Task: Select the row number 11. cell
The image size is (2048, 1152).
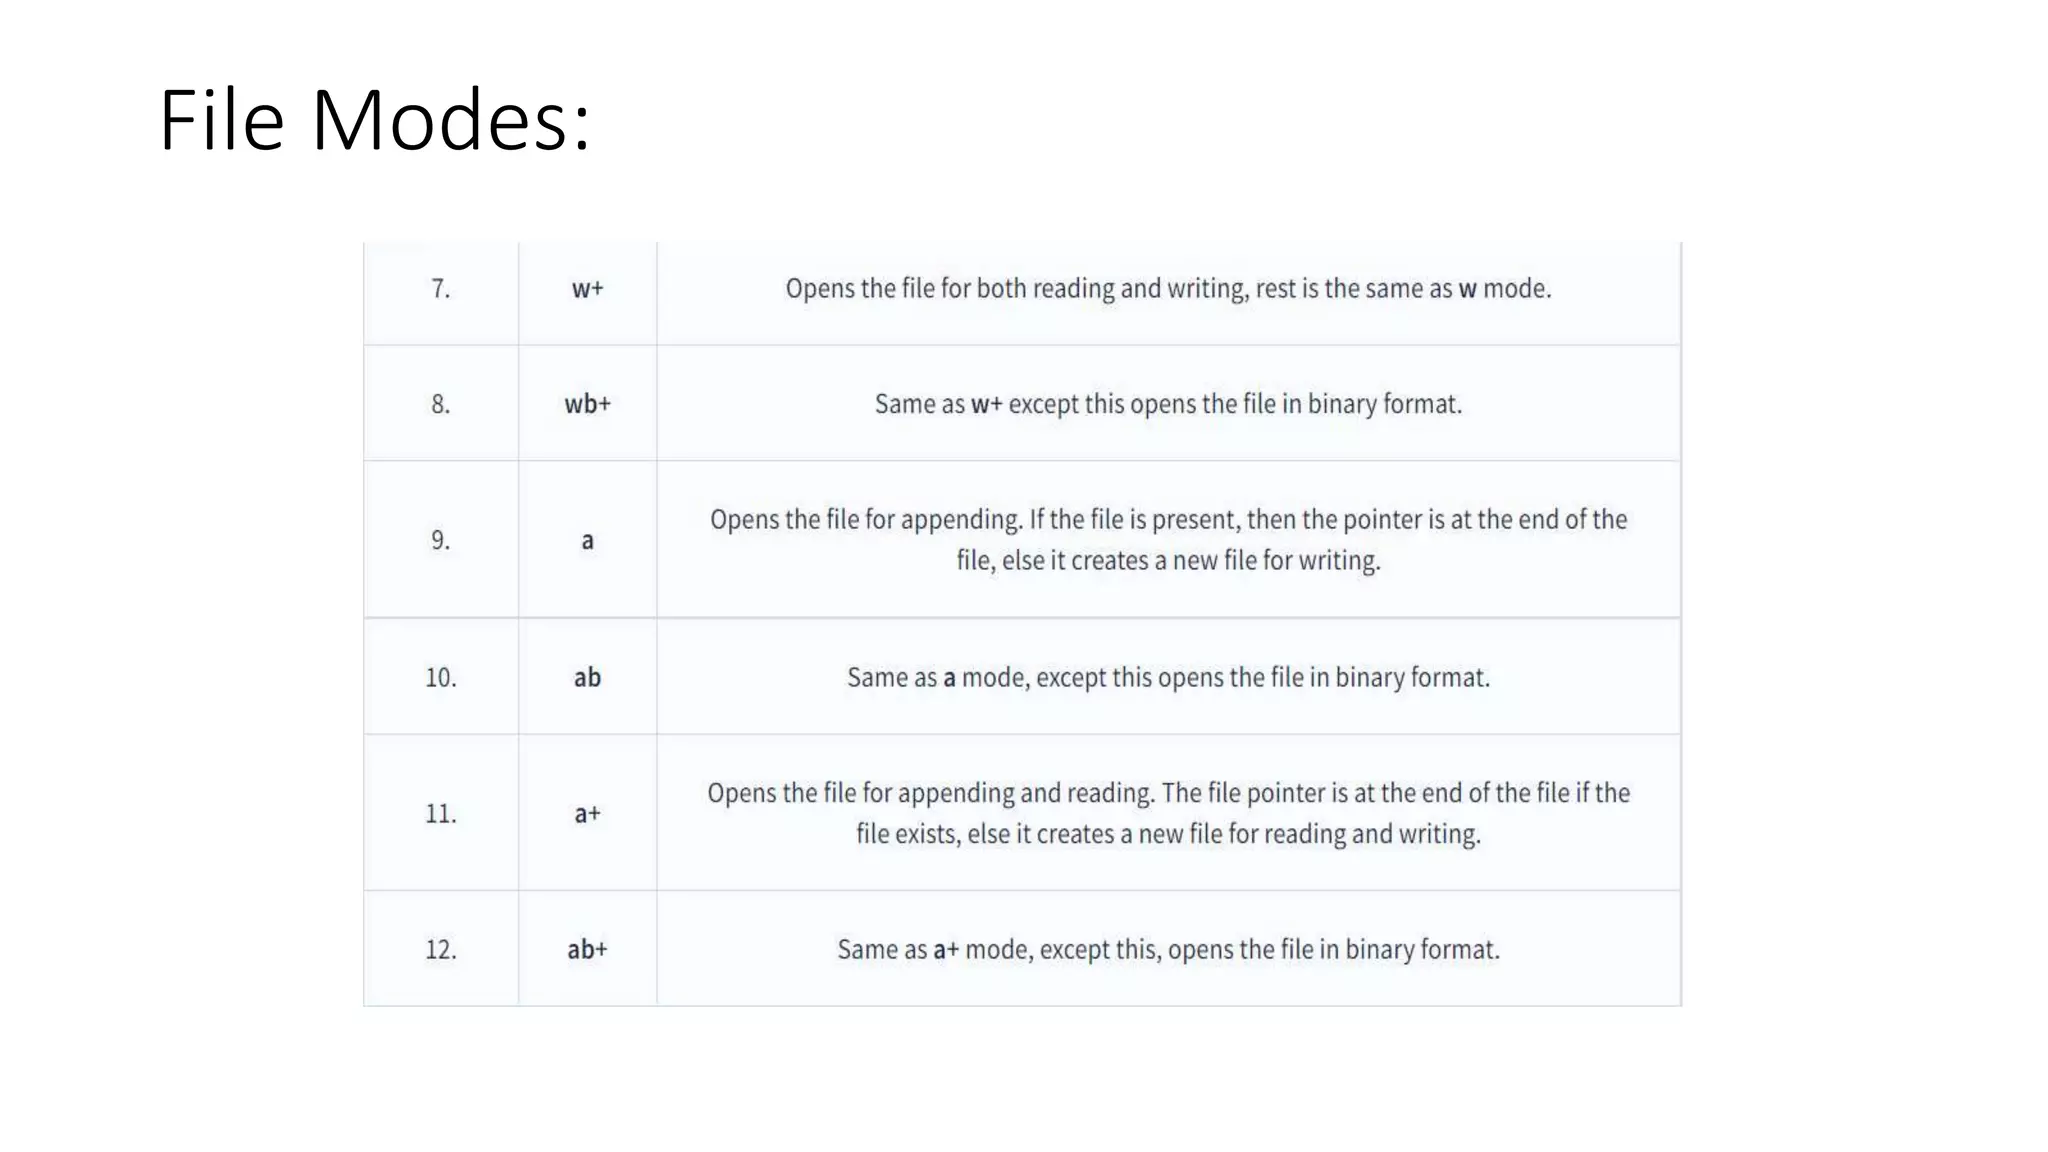Action: coord(441,813)
